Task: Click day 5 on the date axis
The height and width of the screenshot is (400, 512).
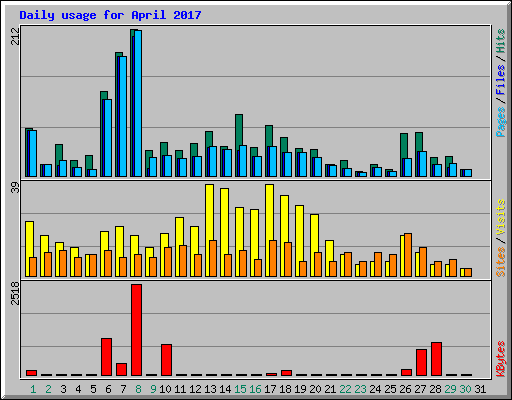Action: pos(93,389)
